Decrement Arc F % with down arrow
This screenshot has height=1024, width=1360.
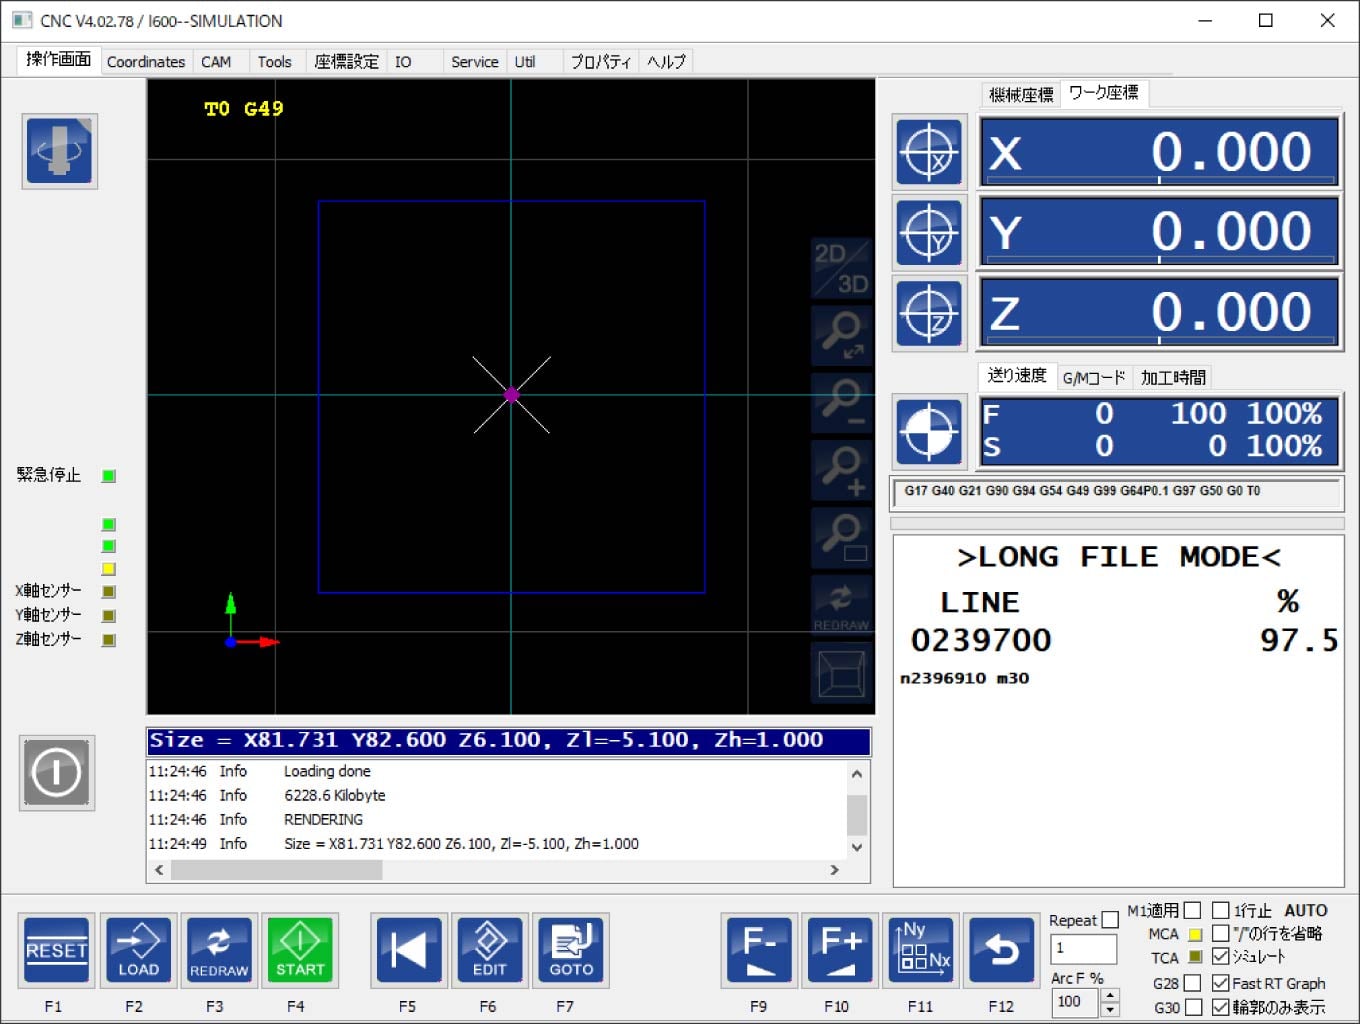coord(1109,1009)
